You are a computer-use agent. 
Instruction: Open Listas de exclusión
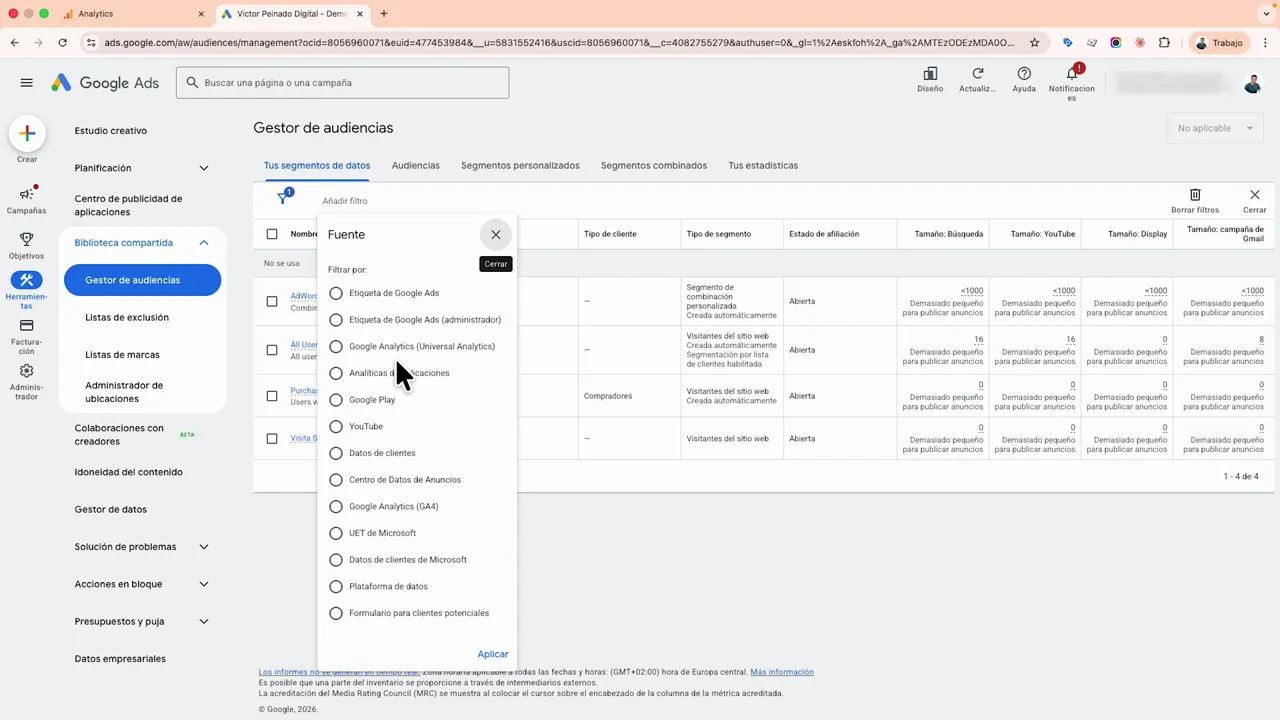tap(127, 318)
